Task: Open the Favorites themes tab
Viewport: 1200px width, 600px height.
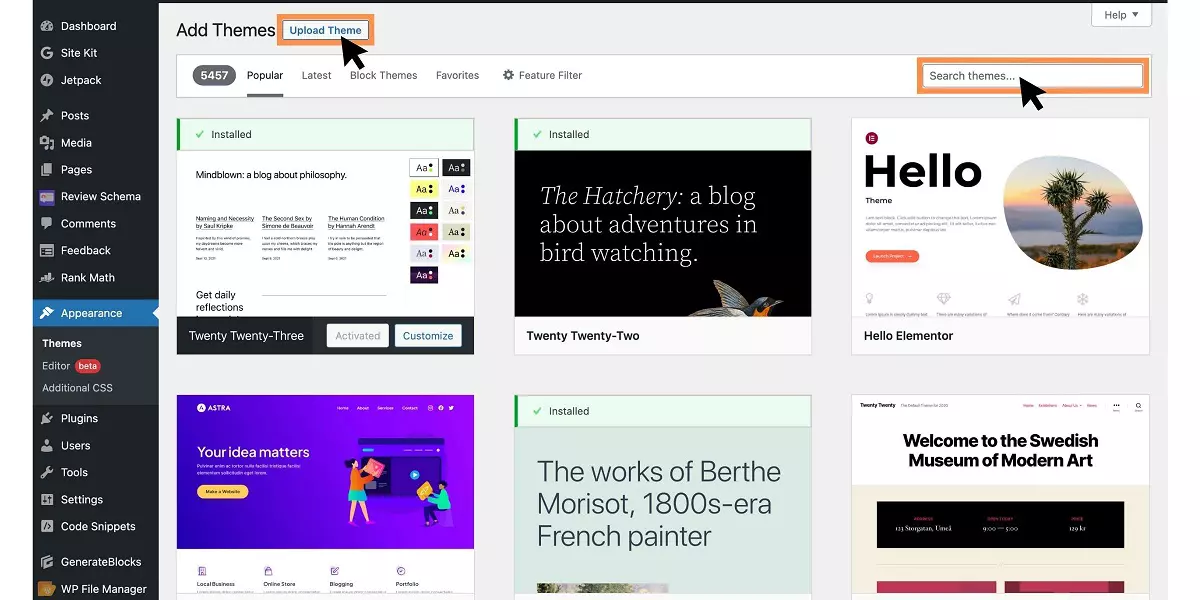Action: pos(457,75)
